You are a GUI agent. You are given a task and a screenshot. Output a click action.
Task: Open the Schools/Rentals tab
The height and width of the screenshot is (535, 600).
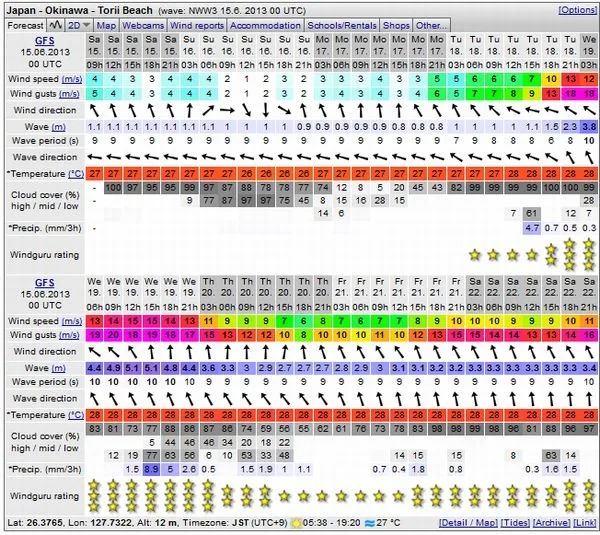click(342, 25)
